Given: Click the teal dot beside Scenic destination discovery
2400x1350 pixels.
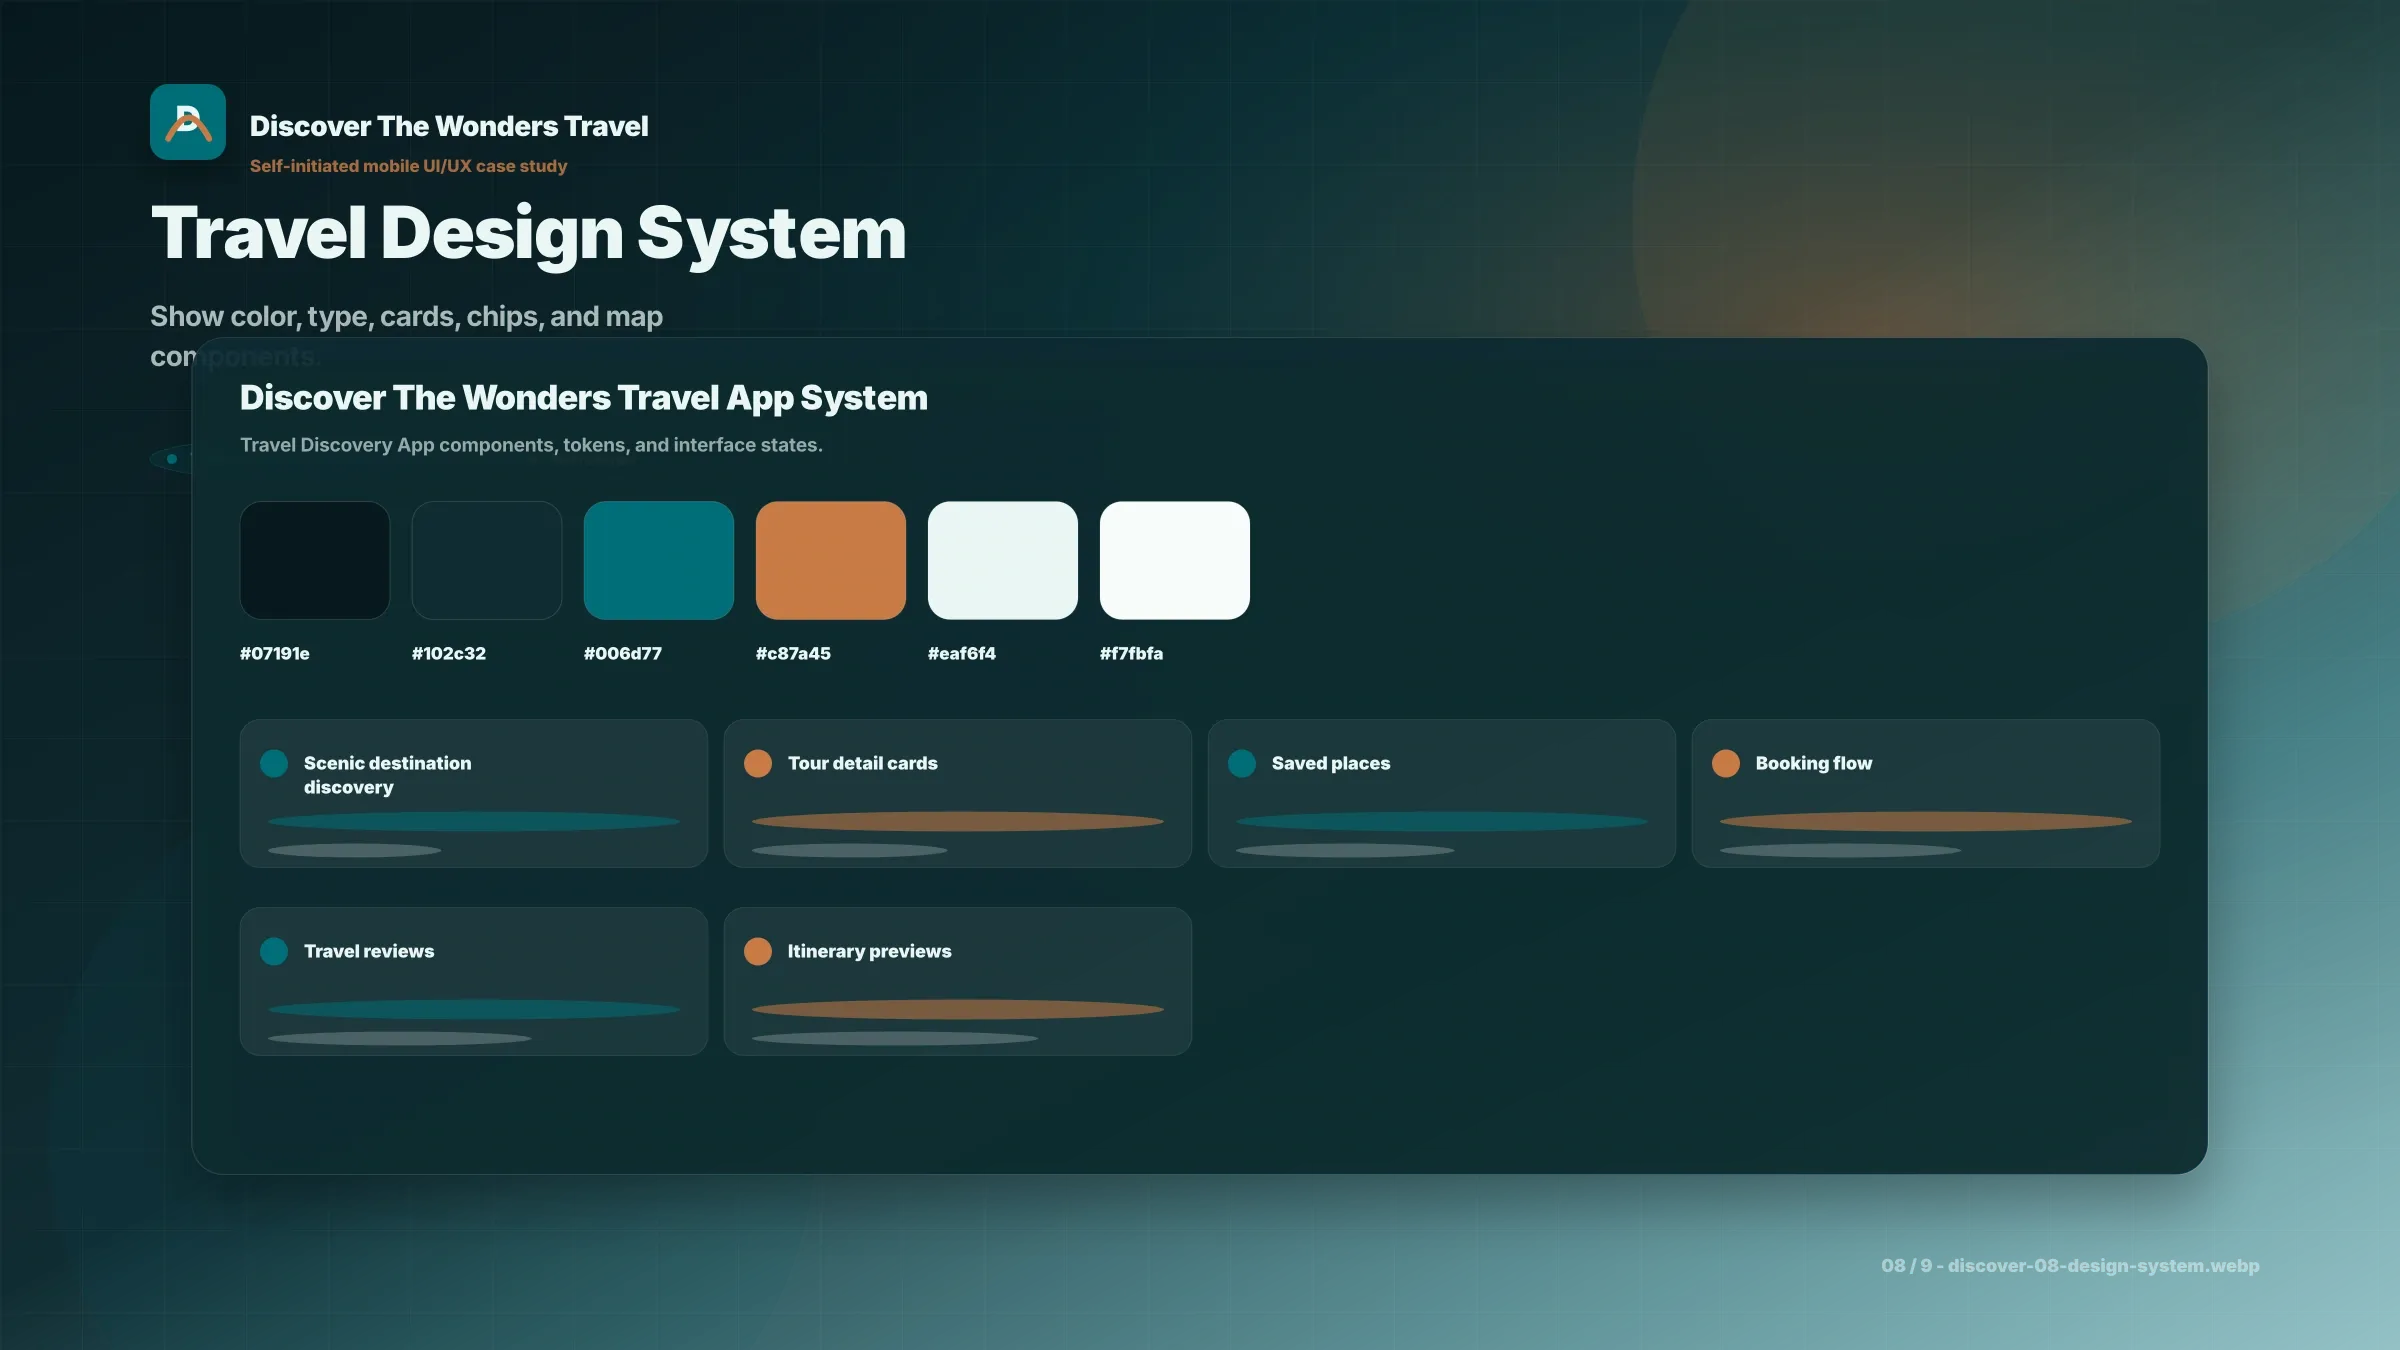Looking at the screenshot, I should (x=274, y=764).
